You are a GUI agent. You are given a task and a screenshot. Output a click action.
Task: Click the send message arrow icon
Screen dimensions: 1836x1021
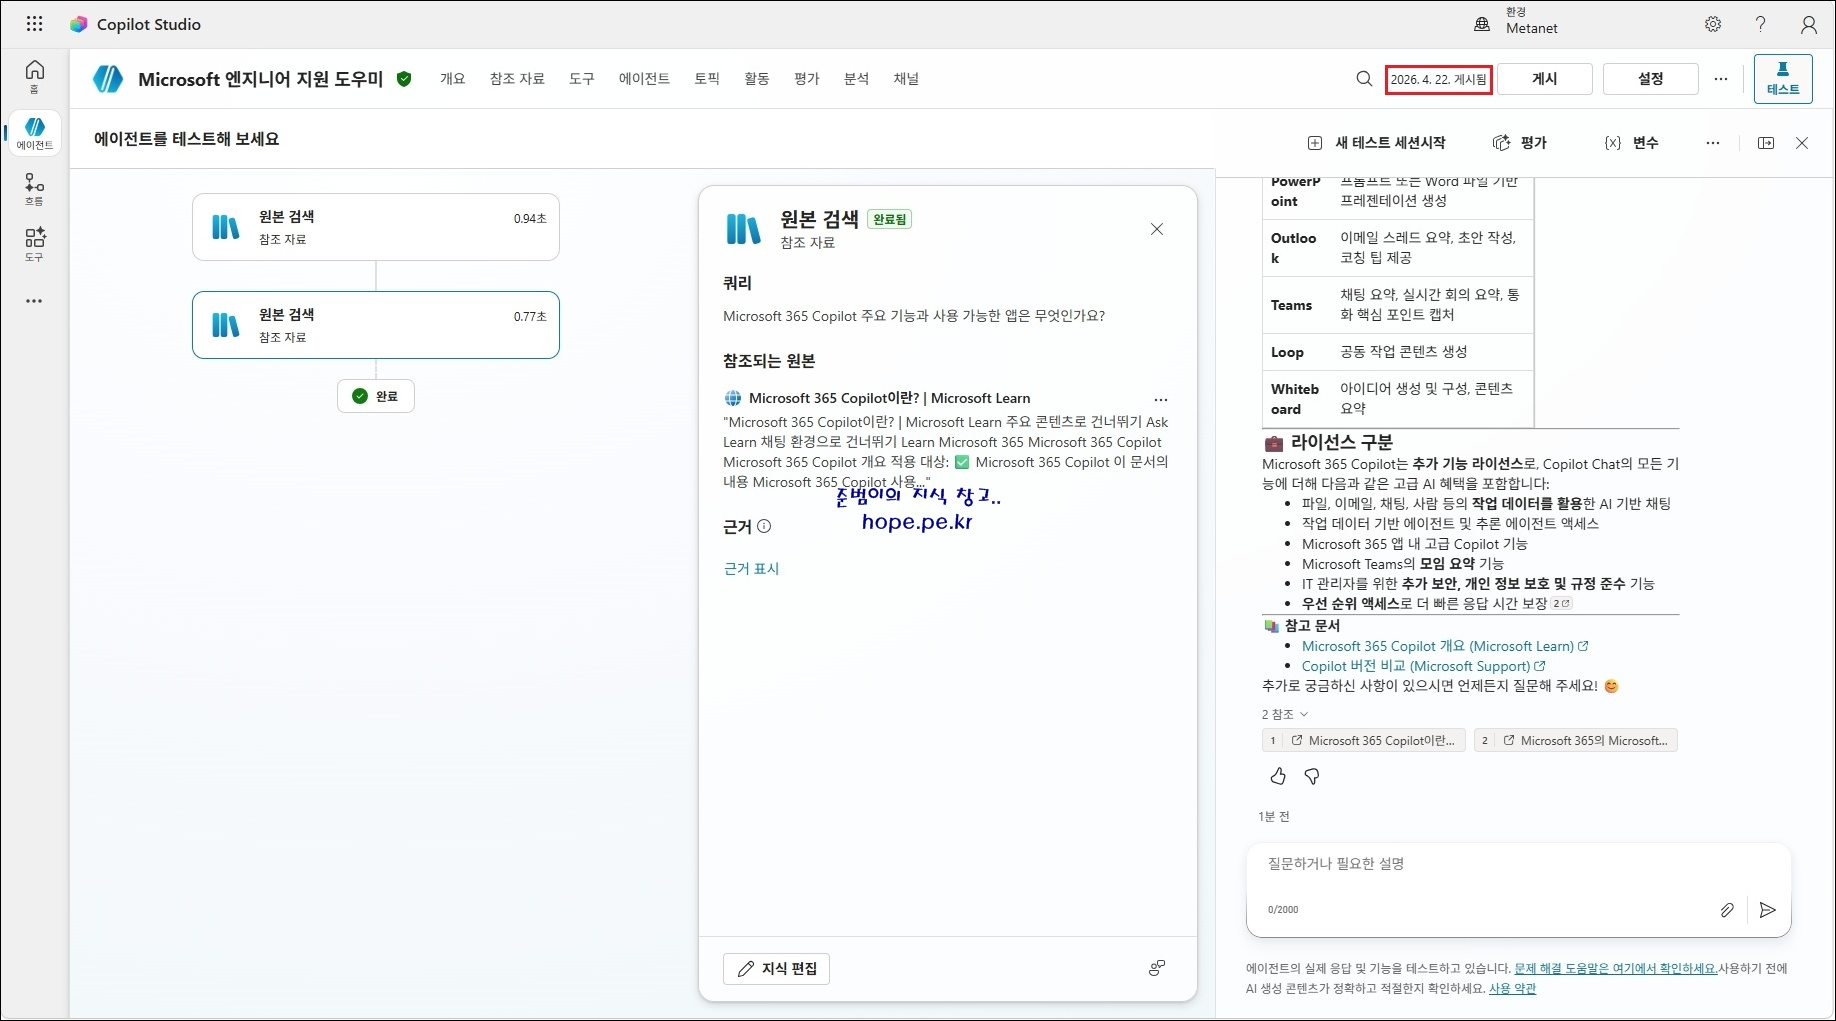[x=1768, y=910]
